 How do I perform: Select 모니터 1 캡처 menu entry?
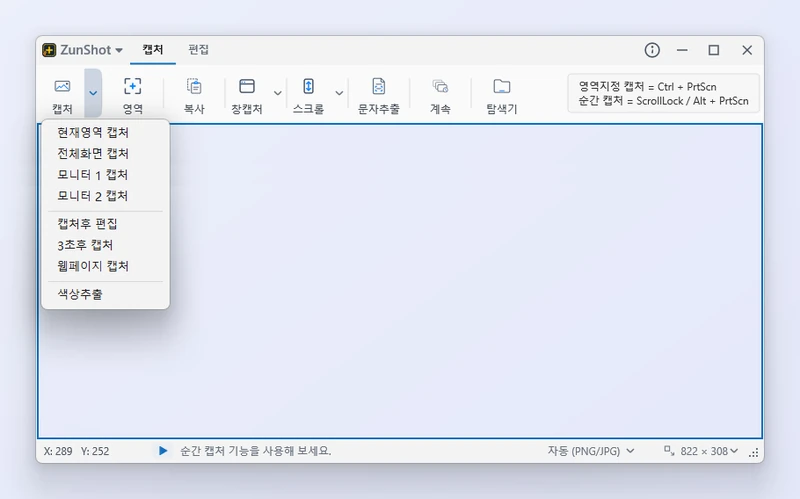pyautogui.click(x=105, y=174)
